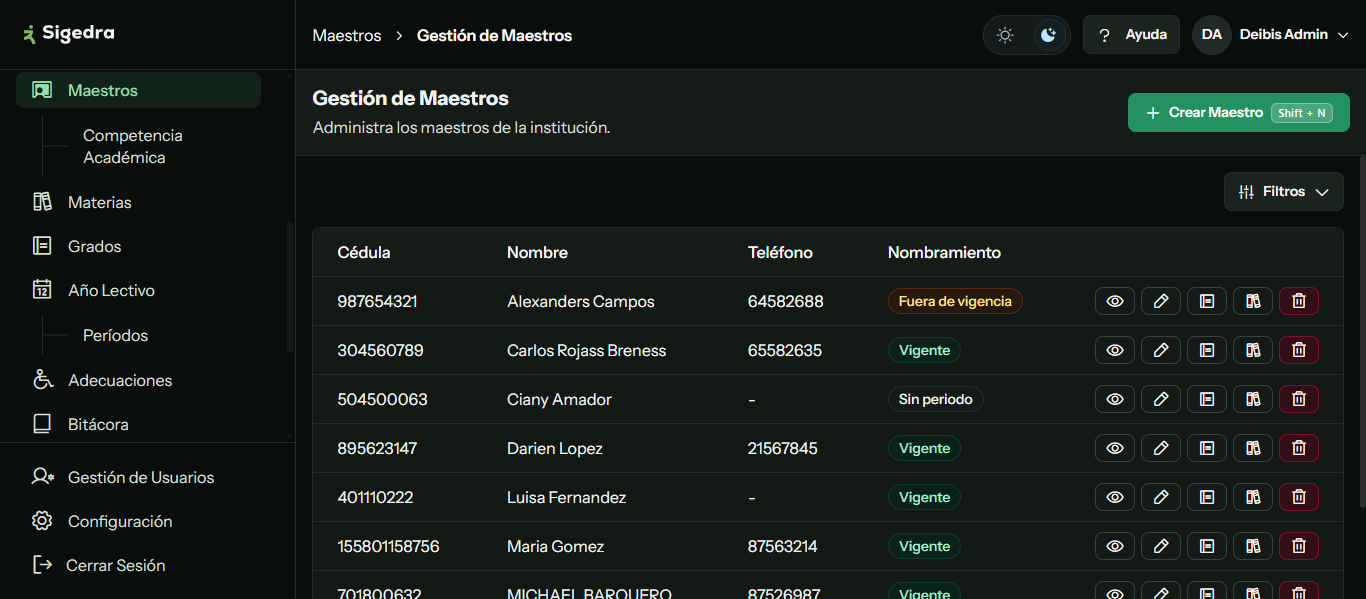View details of Darien Lopez
The height and width of the screenshot is (599, 1366).
(x=1115, y=448)
